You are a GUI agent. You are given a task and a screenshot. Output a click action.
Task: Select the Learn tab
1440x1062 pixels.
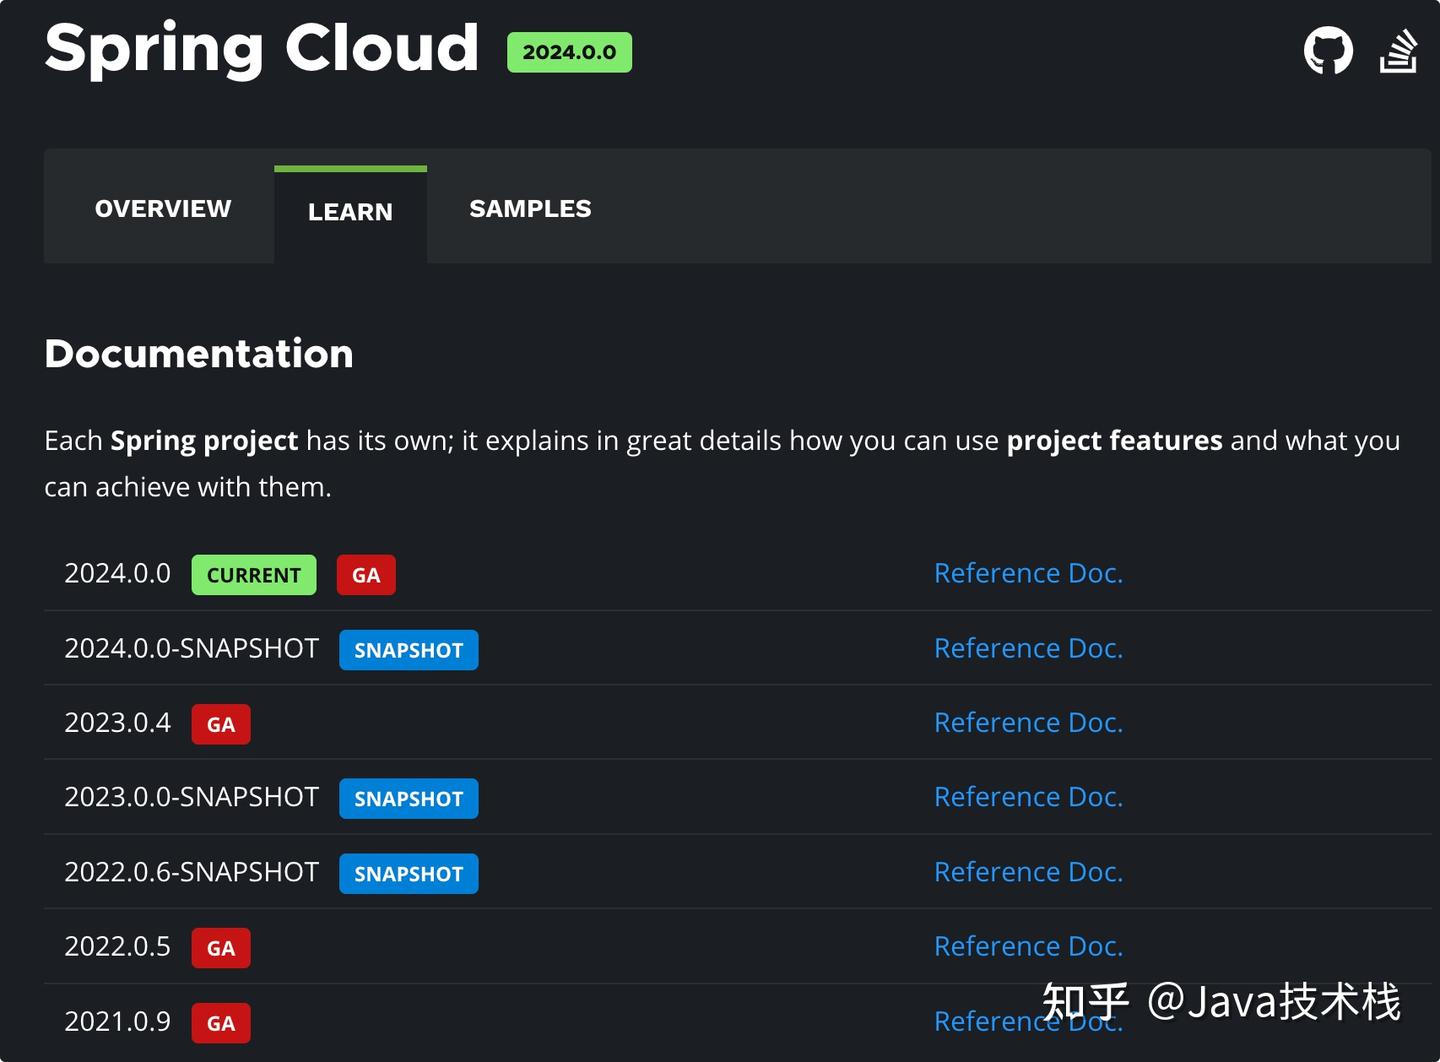(350, 212)
